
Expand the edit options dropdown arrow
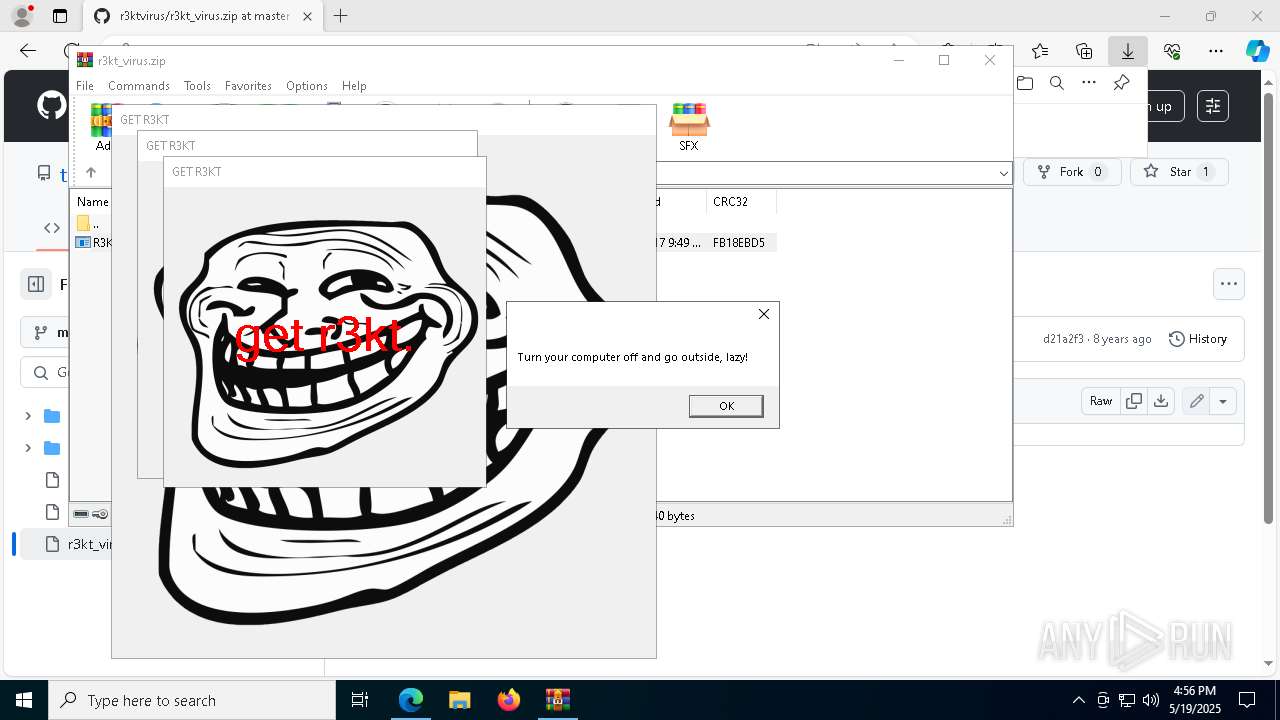(x=1223, y=401)
